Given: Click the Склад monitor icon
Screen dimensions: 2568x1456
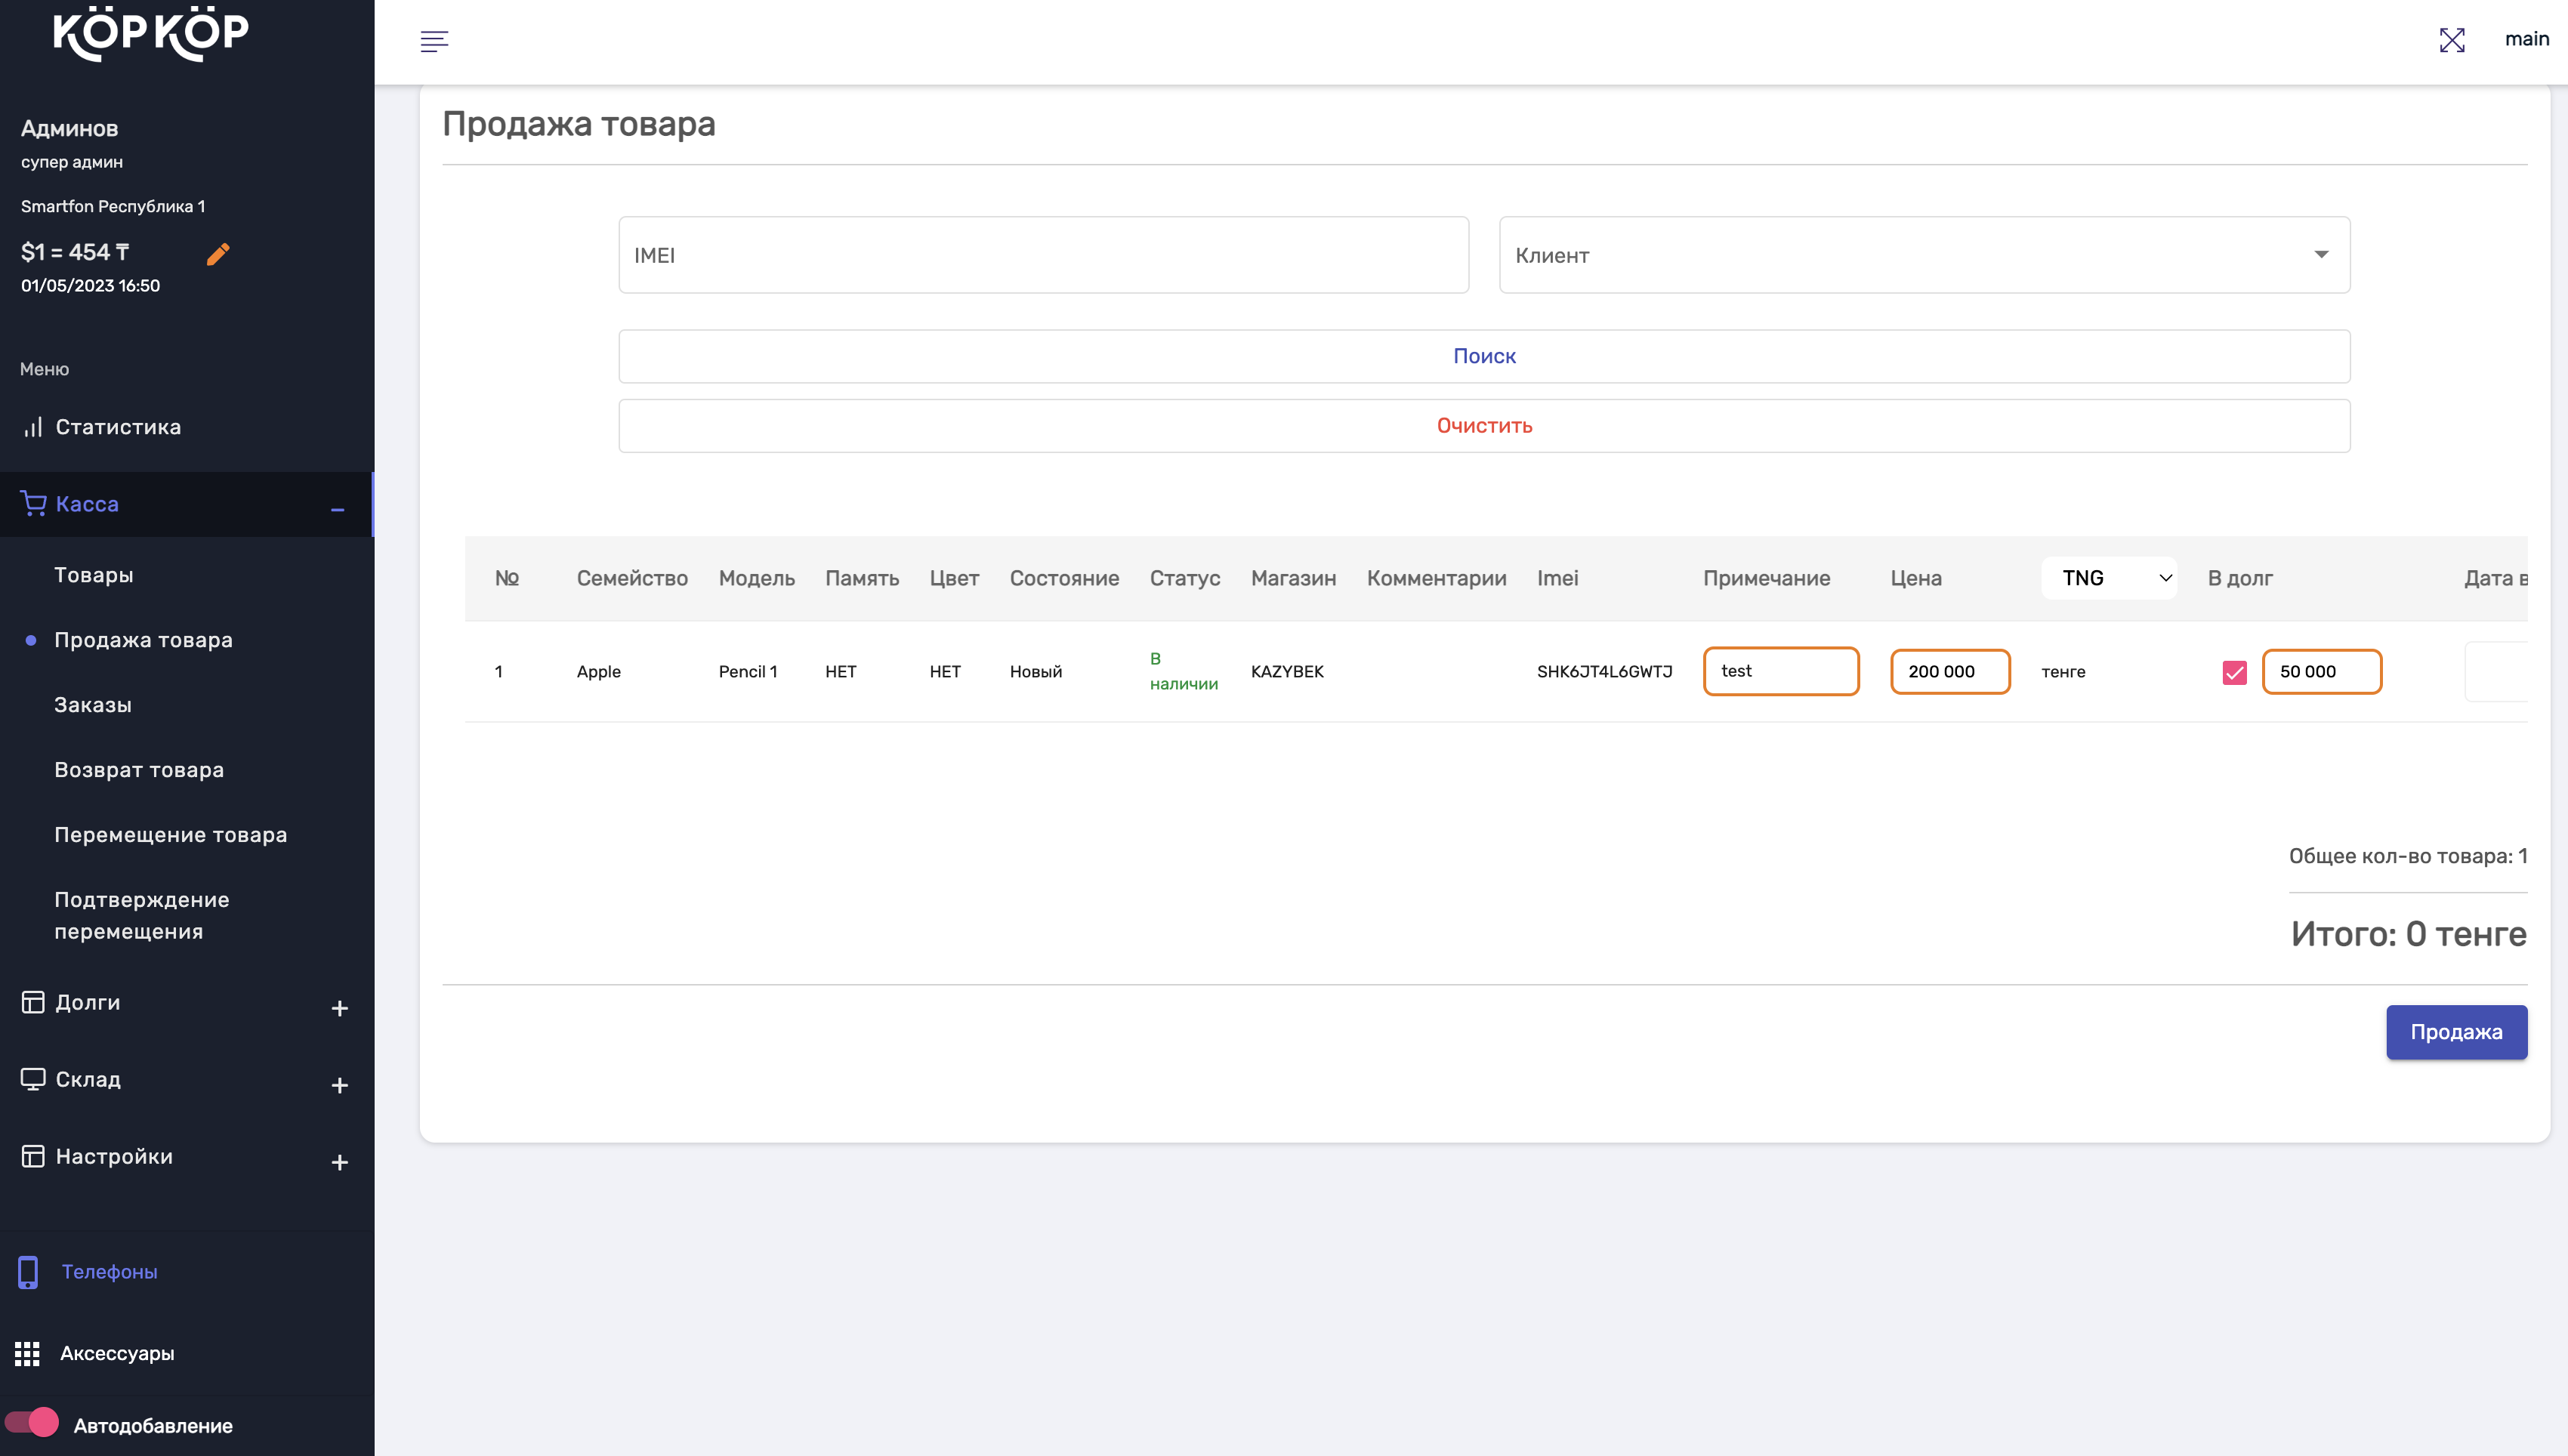Looking at the screenshot, I should pos(33,1079).
